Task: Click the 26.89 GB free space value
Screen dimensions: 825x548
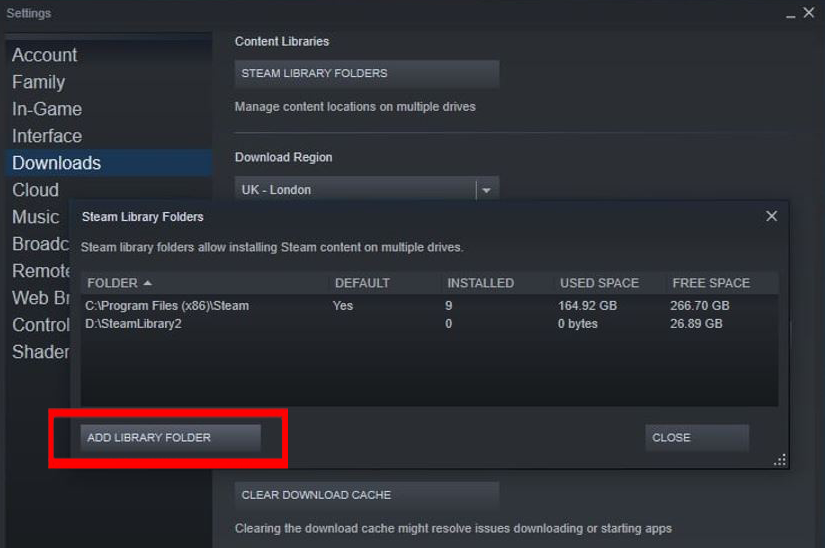Action: pyautogui.click(x=696, y=323)
